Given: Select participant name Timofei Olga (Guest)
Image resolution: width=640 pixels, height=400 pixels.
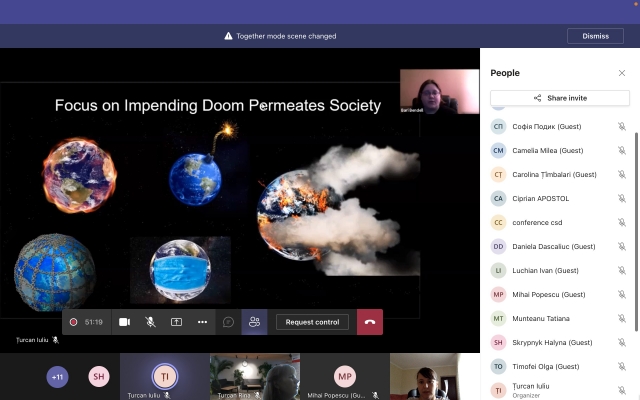Looking at the screenshot, I should [546, 367].
